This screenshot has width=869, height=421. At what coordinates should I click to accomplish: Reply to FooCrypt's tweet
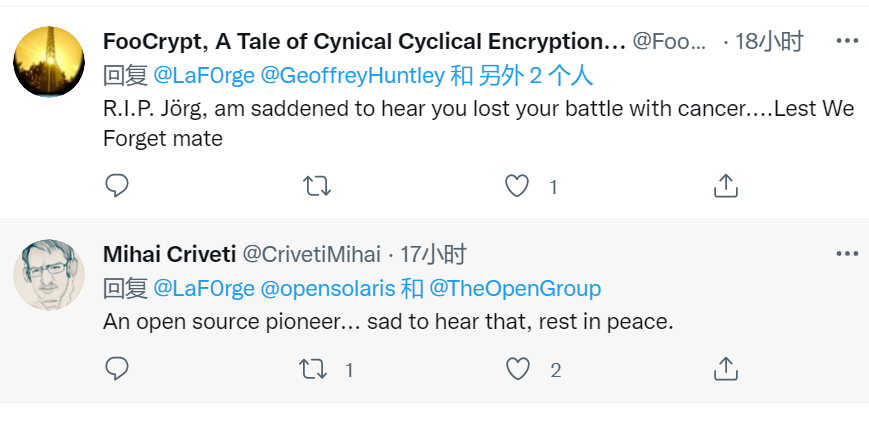[117, 185]
